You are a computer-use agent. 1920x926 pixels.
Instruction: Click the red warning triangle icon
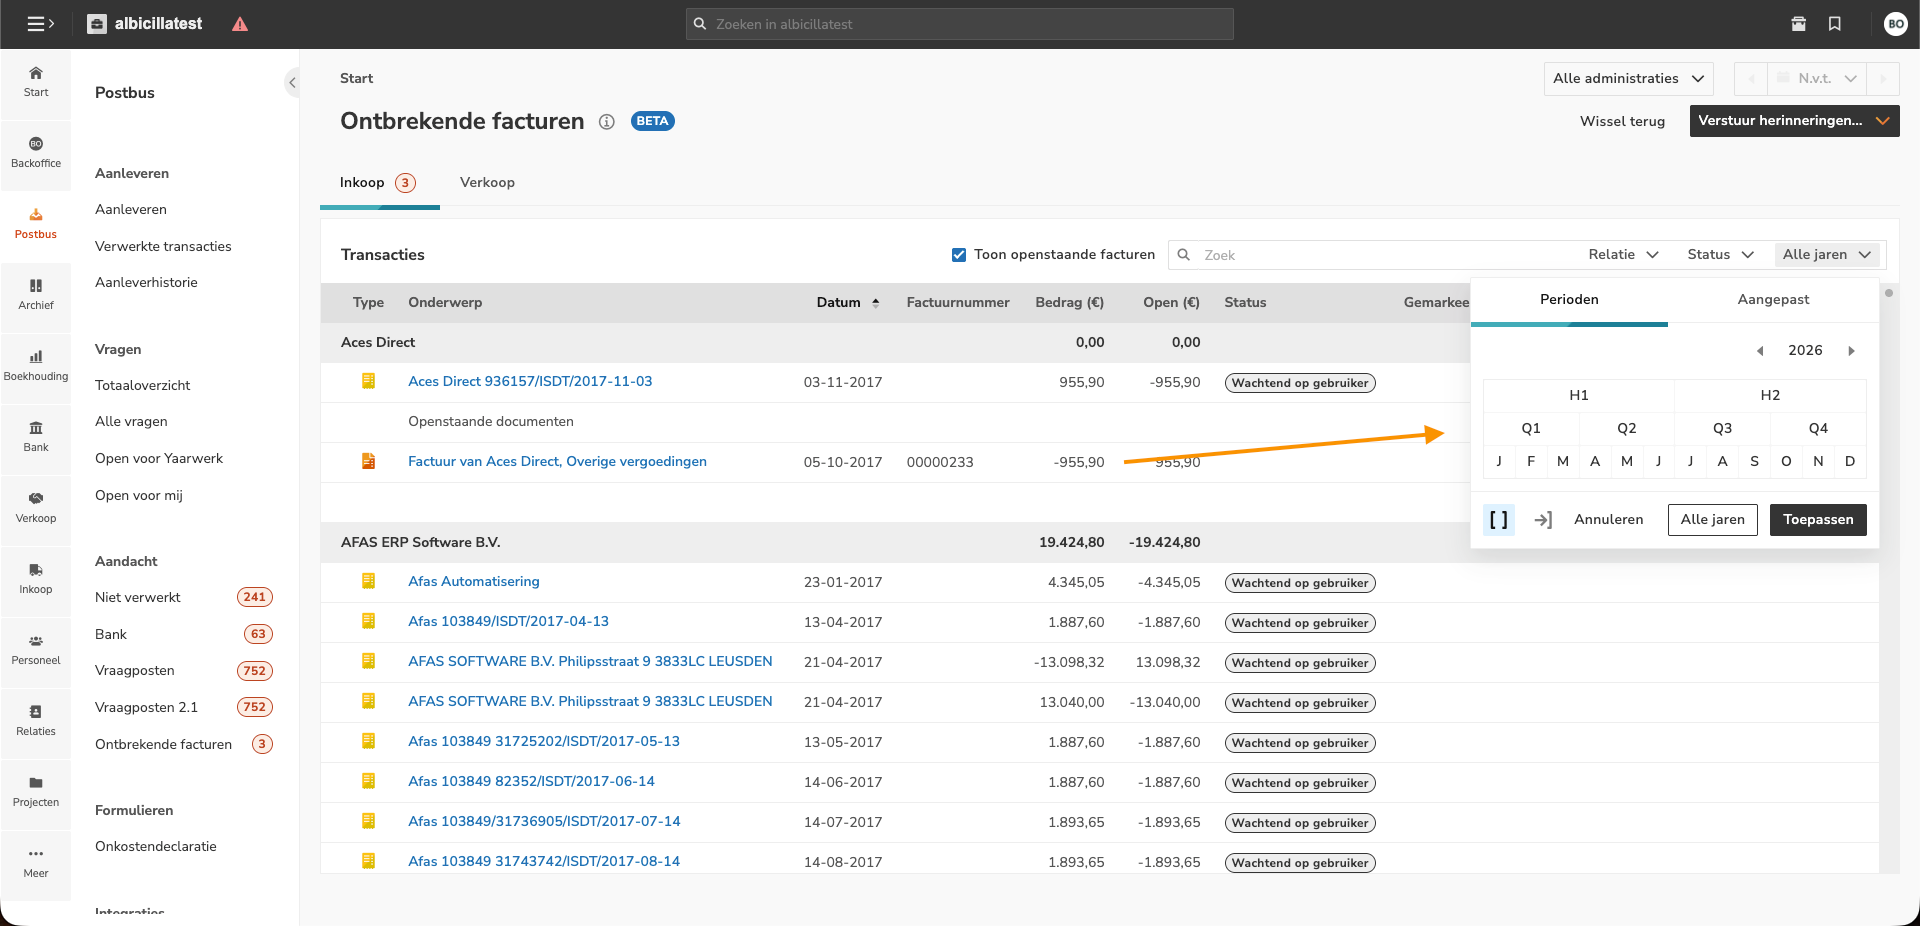click(240, 24)
